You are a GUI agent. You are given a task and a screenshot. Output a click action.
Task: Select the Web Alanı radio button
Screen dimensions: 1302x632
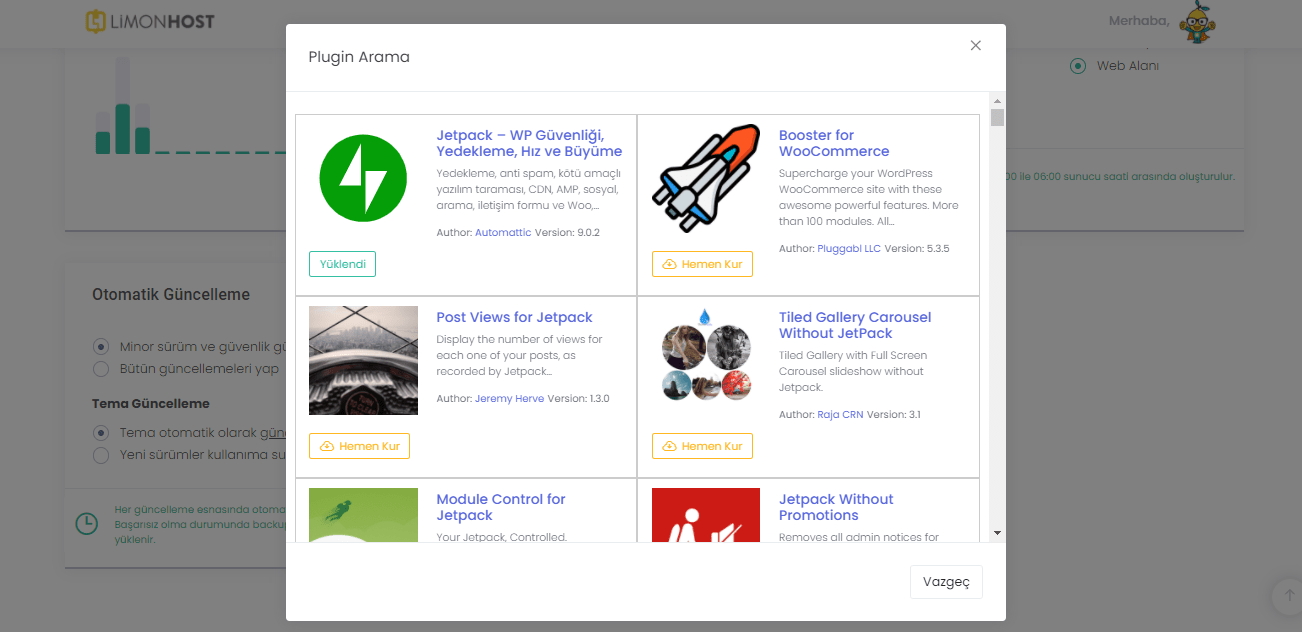[1078, 66]
